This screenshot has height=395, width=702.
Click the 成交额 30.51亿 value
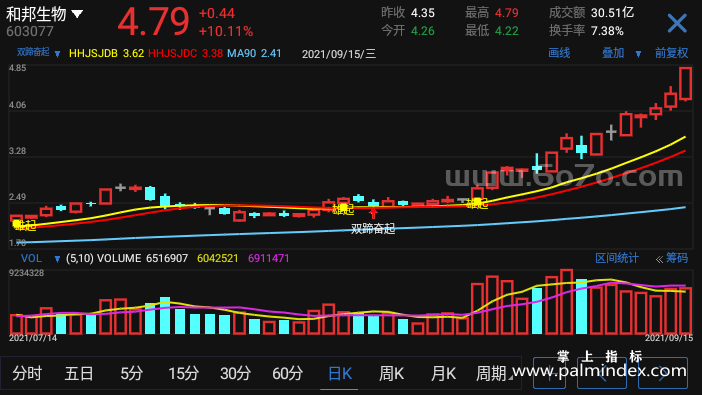612,13
